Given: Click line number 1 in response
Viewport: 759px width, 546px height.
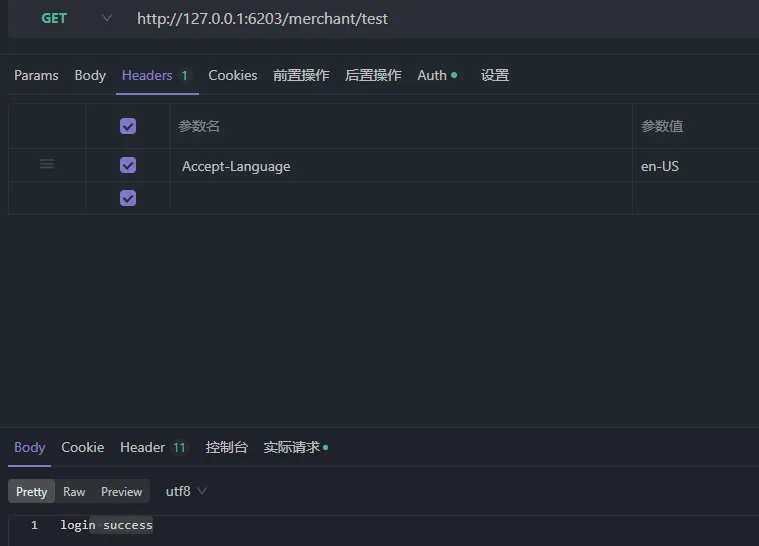Looking at the screenshot, I should click(x=34, y=525).
